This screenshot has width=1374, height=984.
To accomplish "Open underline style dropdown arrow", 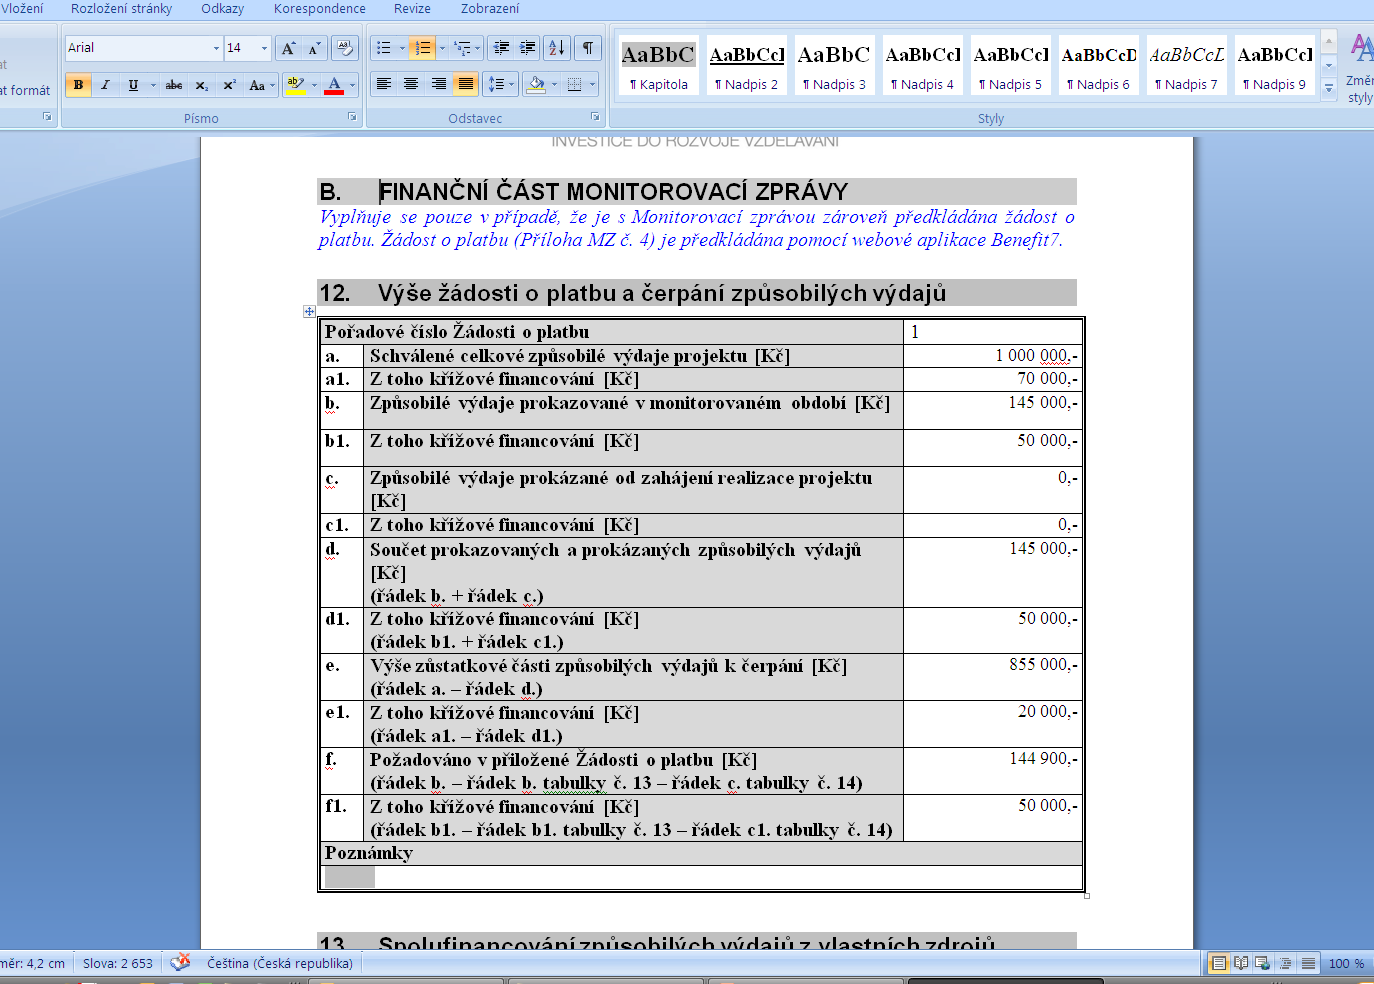I will pyautogui.click(x=152, y=85).
